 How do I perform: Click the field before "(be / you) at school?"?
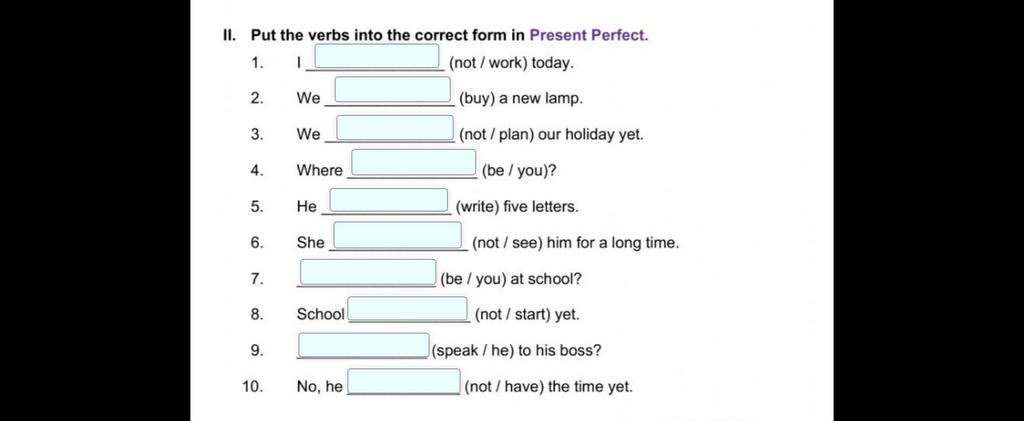pyautogui.click(x=368, y=272)
